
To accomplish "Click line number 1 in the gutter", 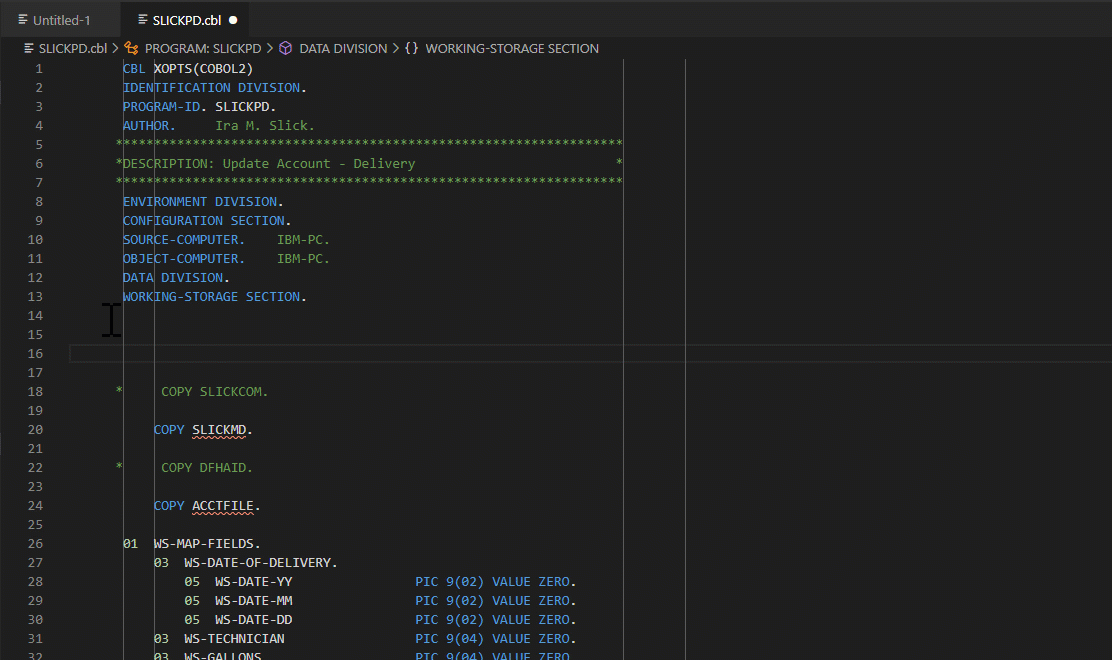I will click(38, 68).
